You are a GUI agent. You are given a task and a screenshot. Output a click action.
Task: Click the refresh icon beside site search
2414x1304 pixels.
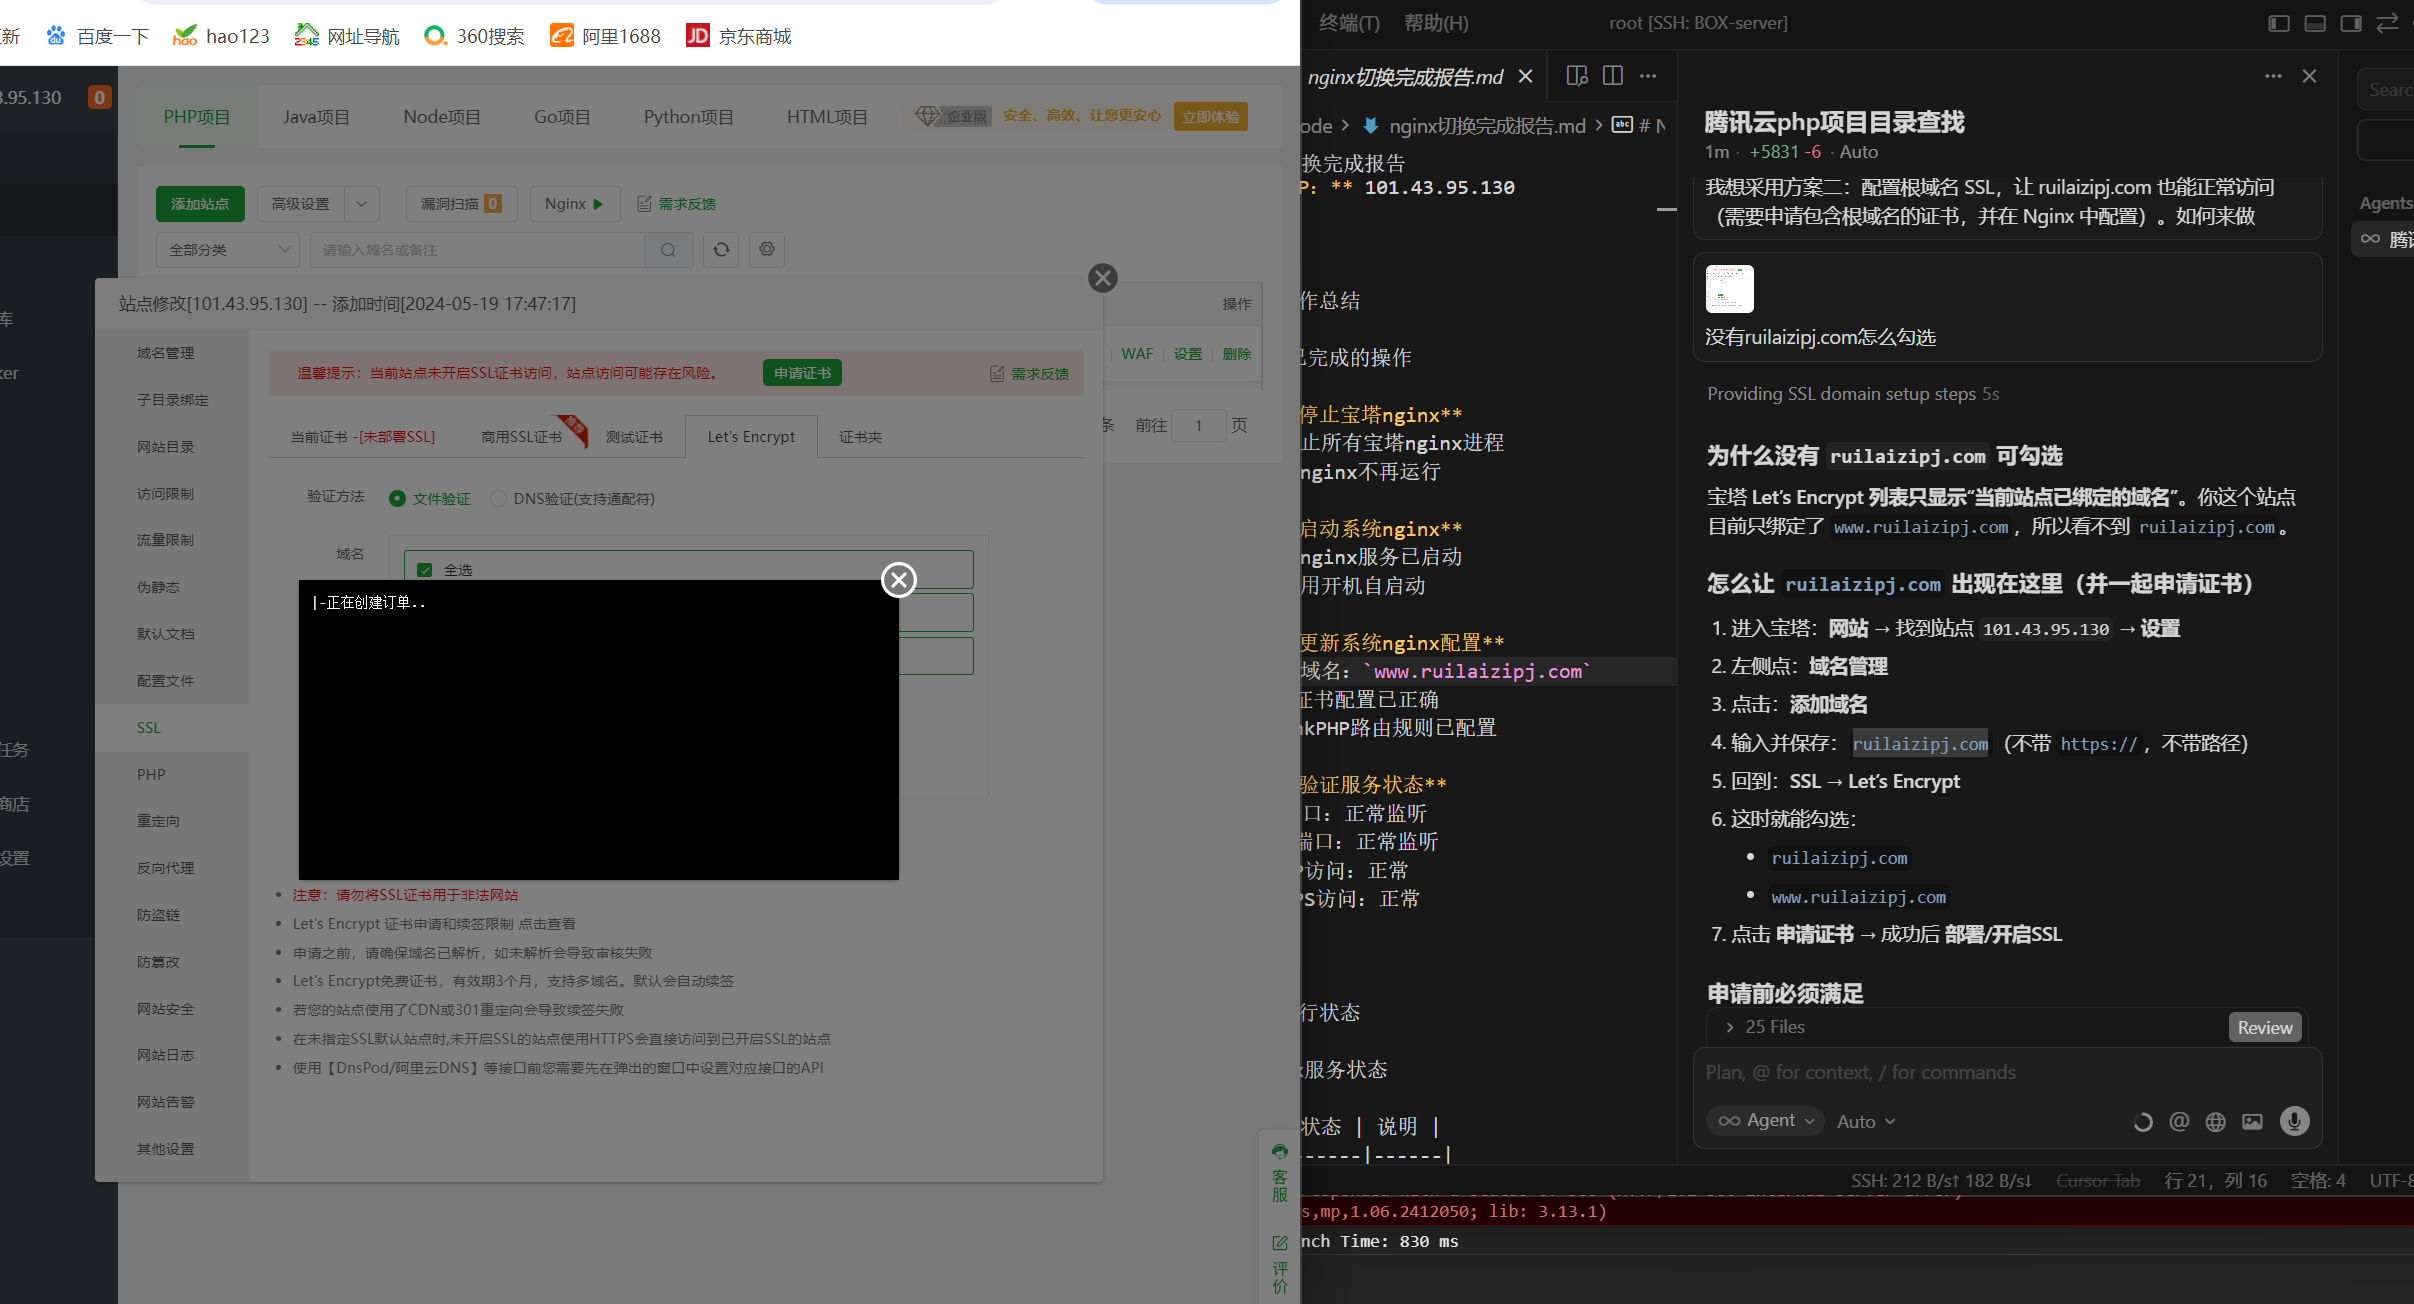point(721,249)
